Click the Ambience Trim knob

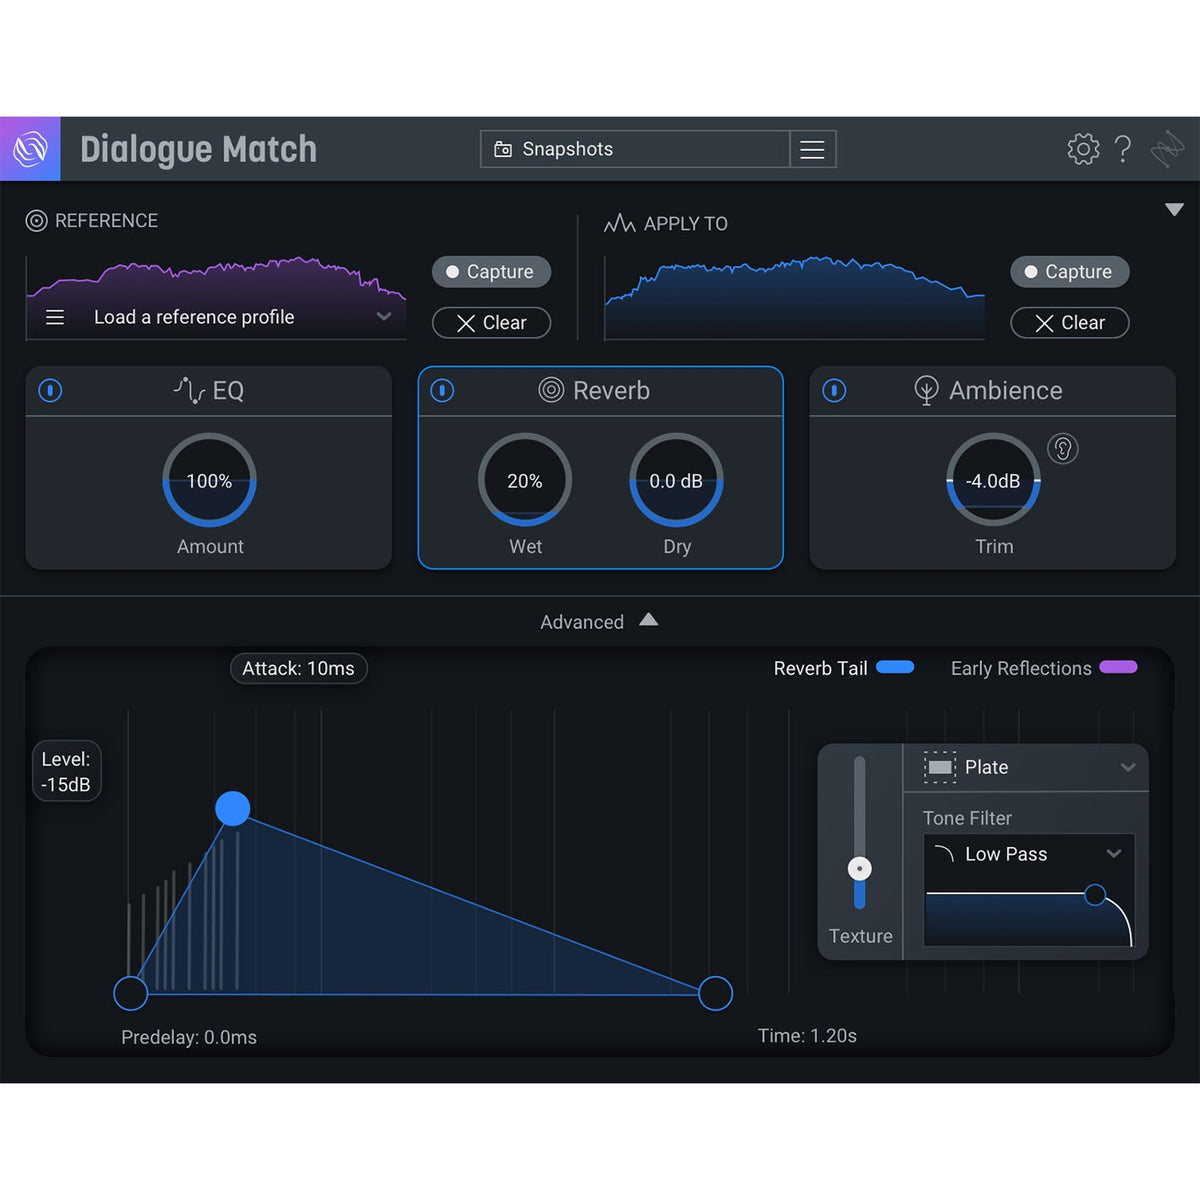pos(993,481)
